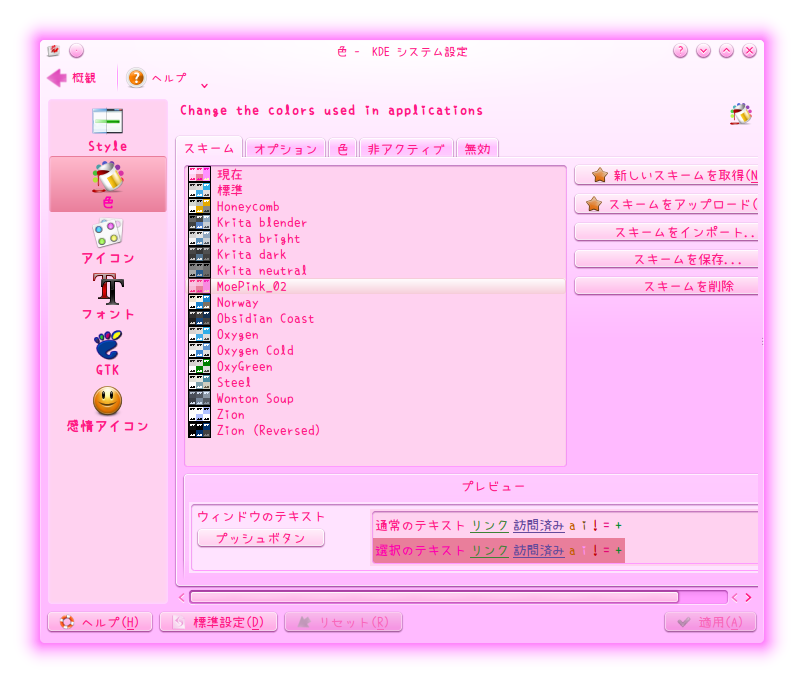The height and width of the screenshot is (683, 804).
Task: Select the Oxygen Cold scheme
Action: point(376,350)
